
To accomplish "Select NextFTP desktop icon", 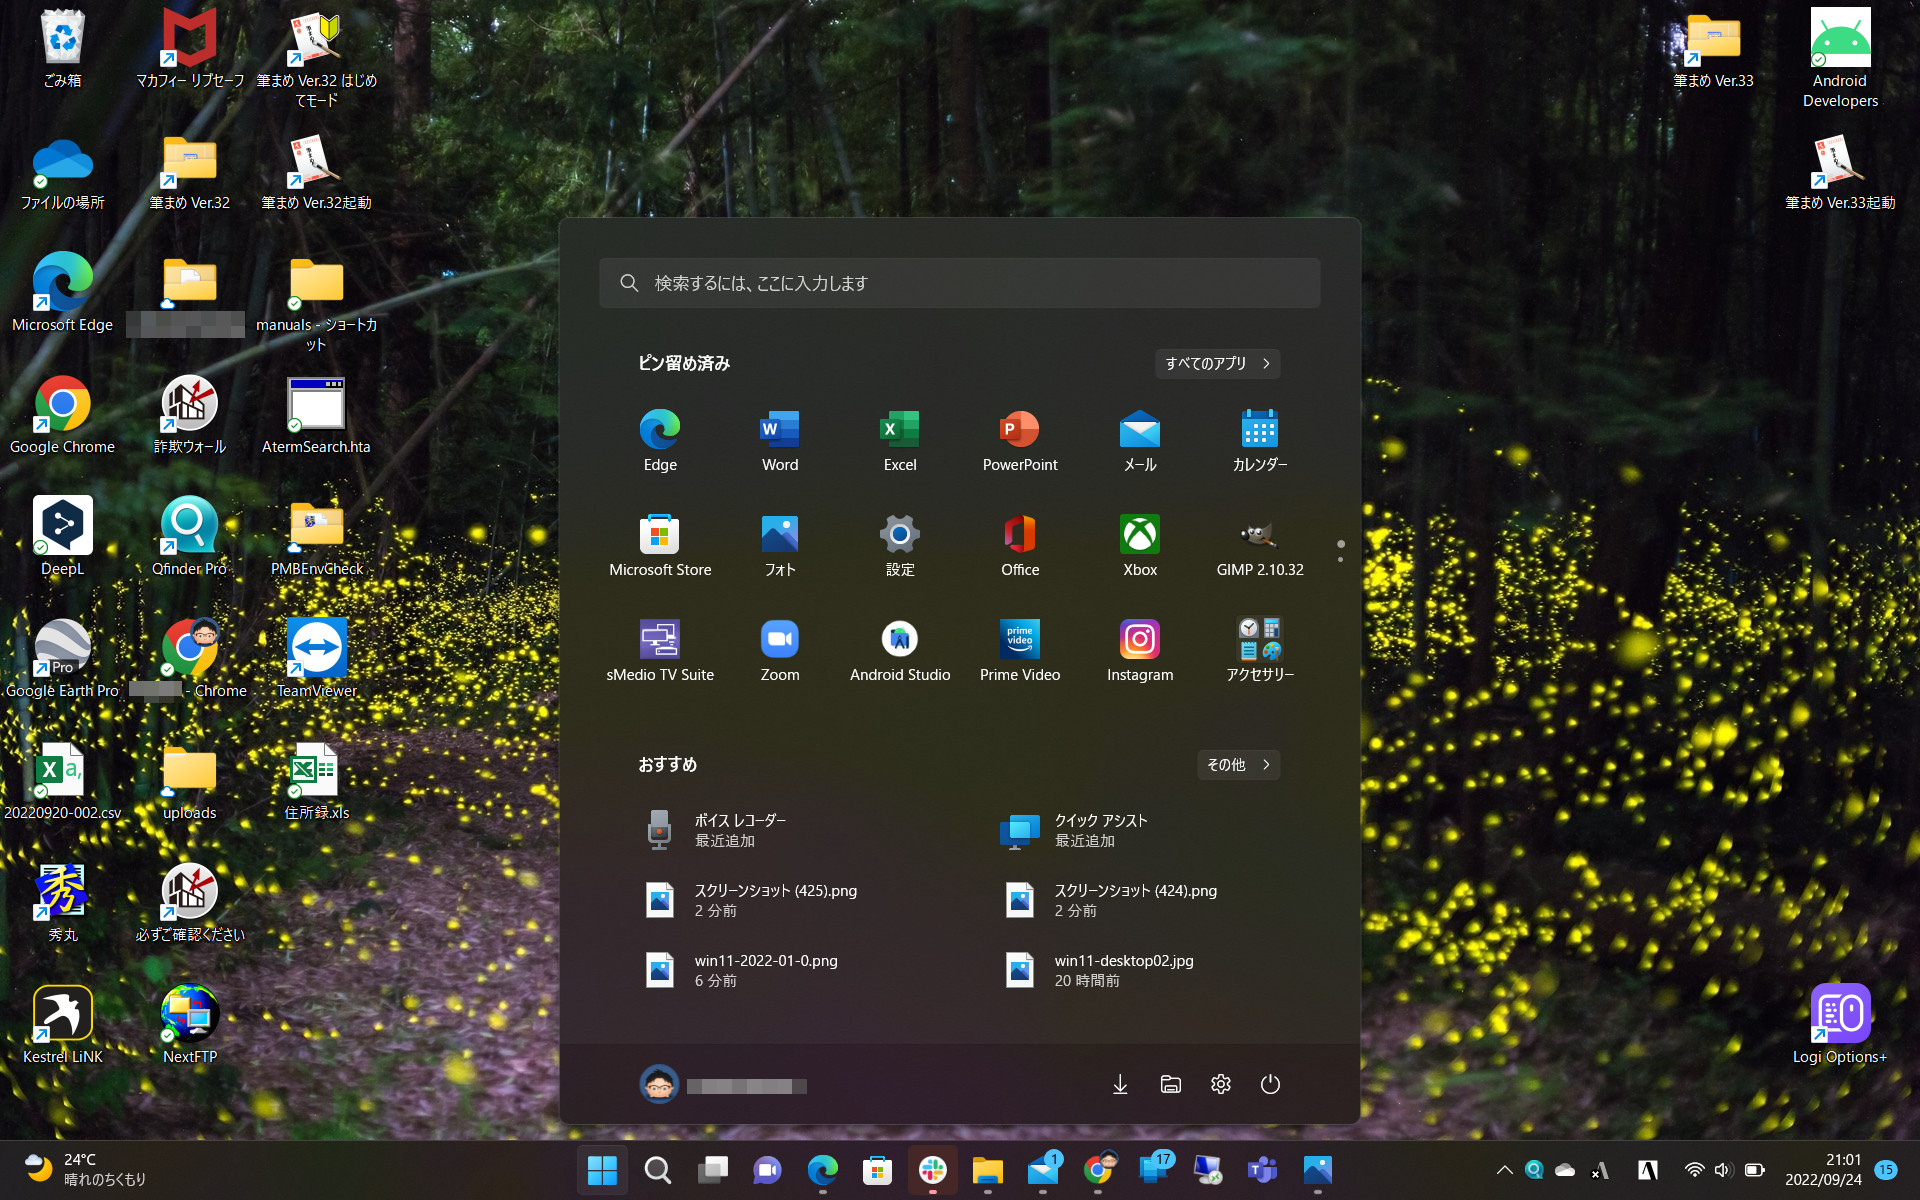I will tap(189, 1025).
